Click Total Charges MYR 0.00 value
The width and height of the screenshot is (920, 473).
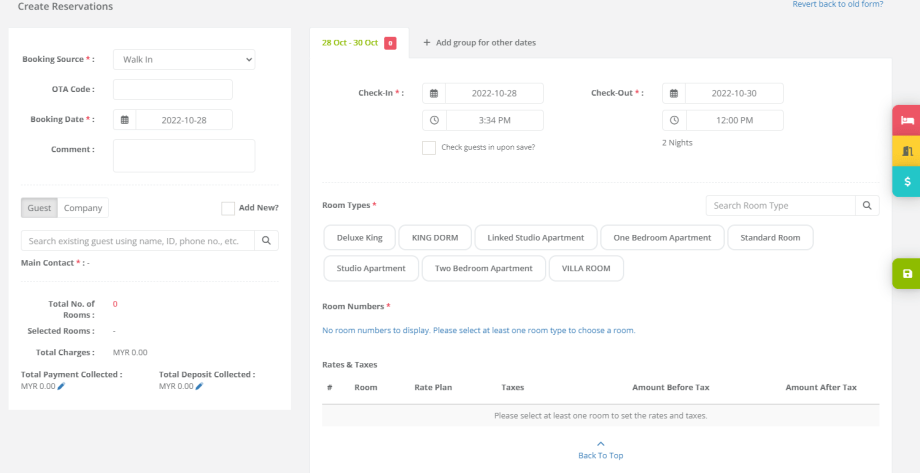click(130, 353)
